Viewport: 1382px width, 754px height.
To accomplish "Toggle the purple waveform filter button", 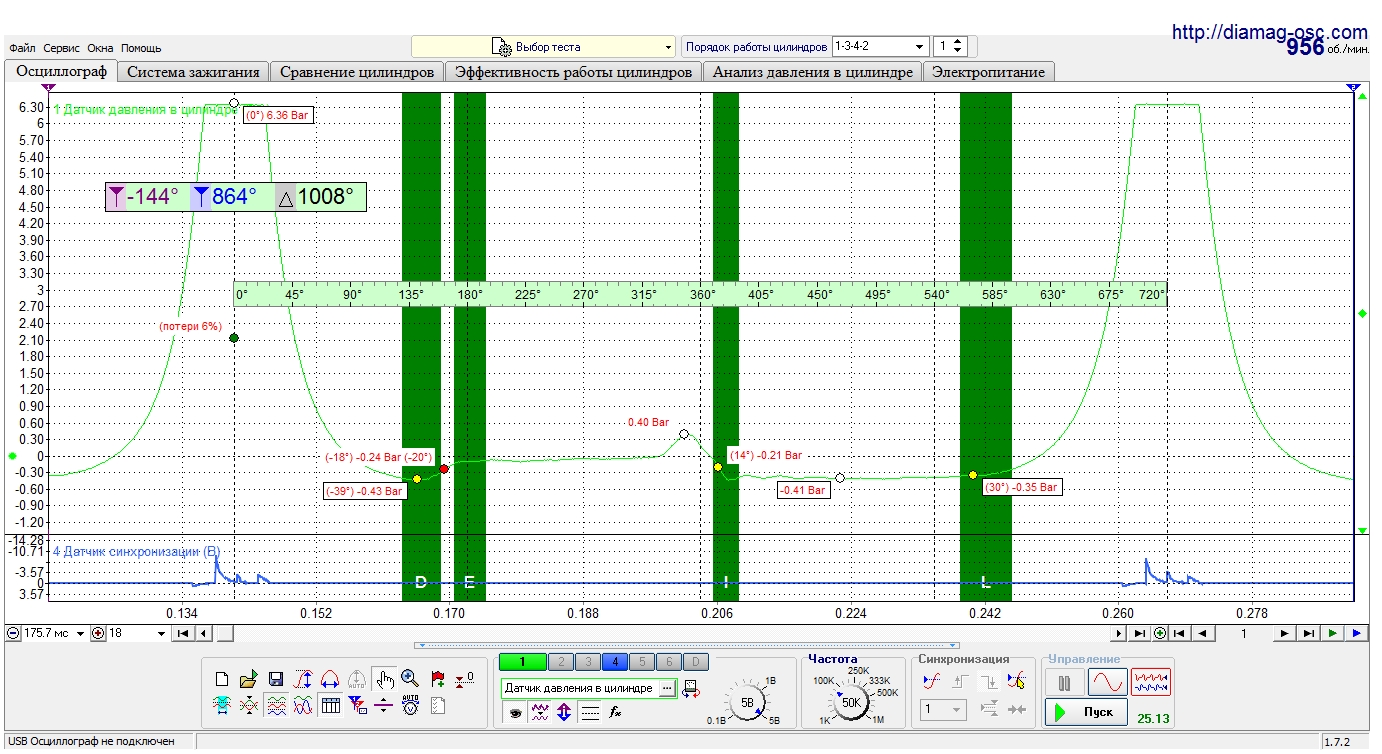I will [x=540, y=713].
